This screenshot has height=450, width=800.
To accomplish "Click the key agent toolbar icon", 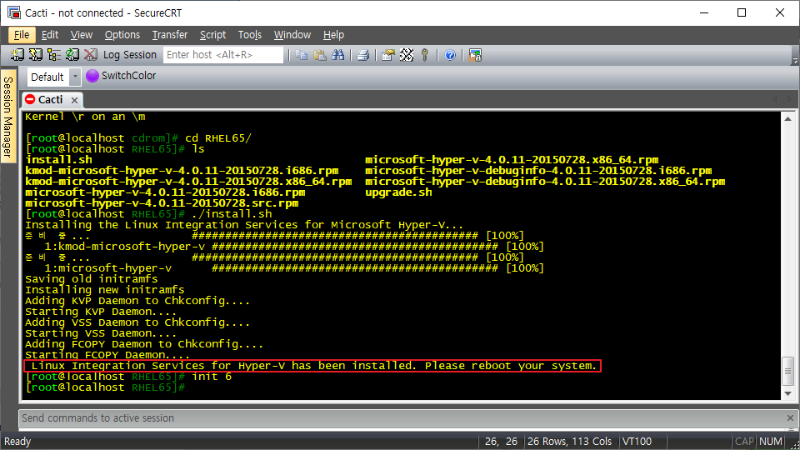I will pos(425,55).
